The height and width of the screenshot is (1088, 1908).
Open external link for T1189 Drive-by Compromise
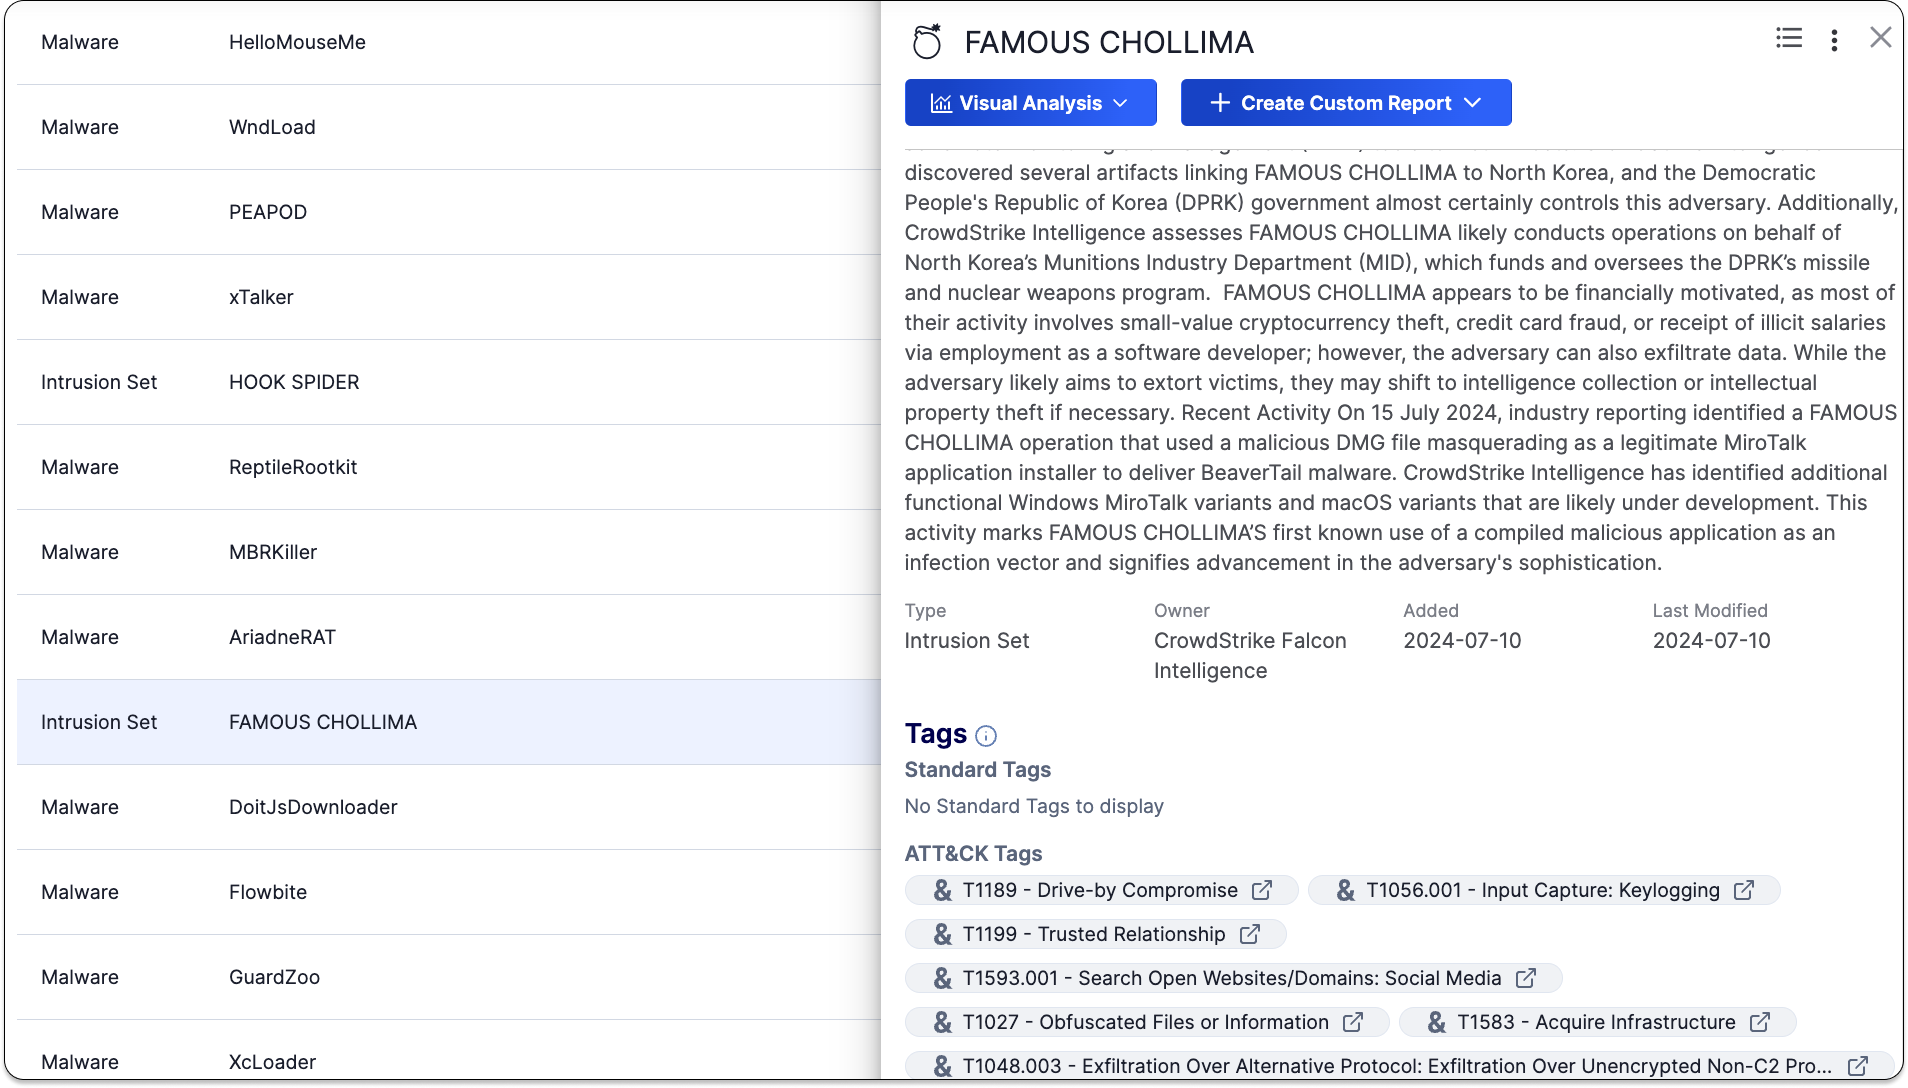coord(1262,890)
